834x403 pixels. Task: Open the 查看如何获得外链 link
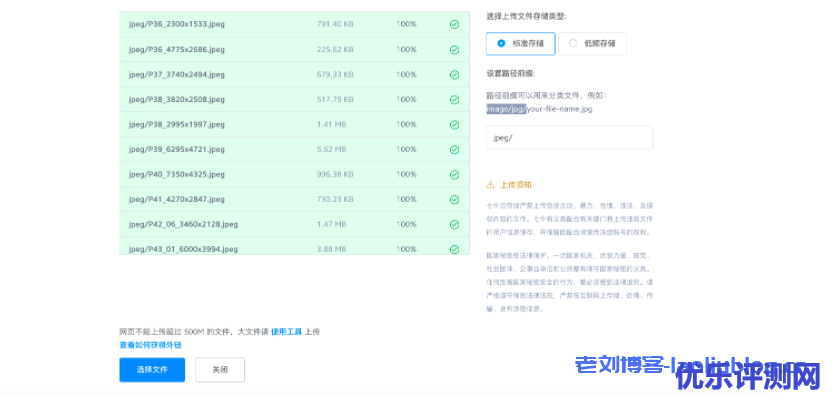150,344
